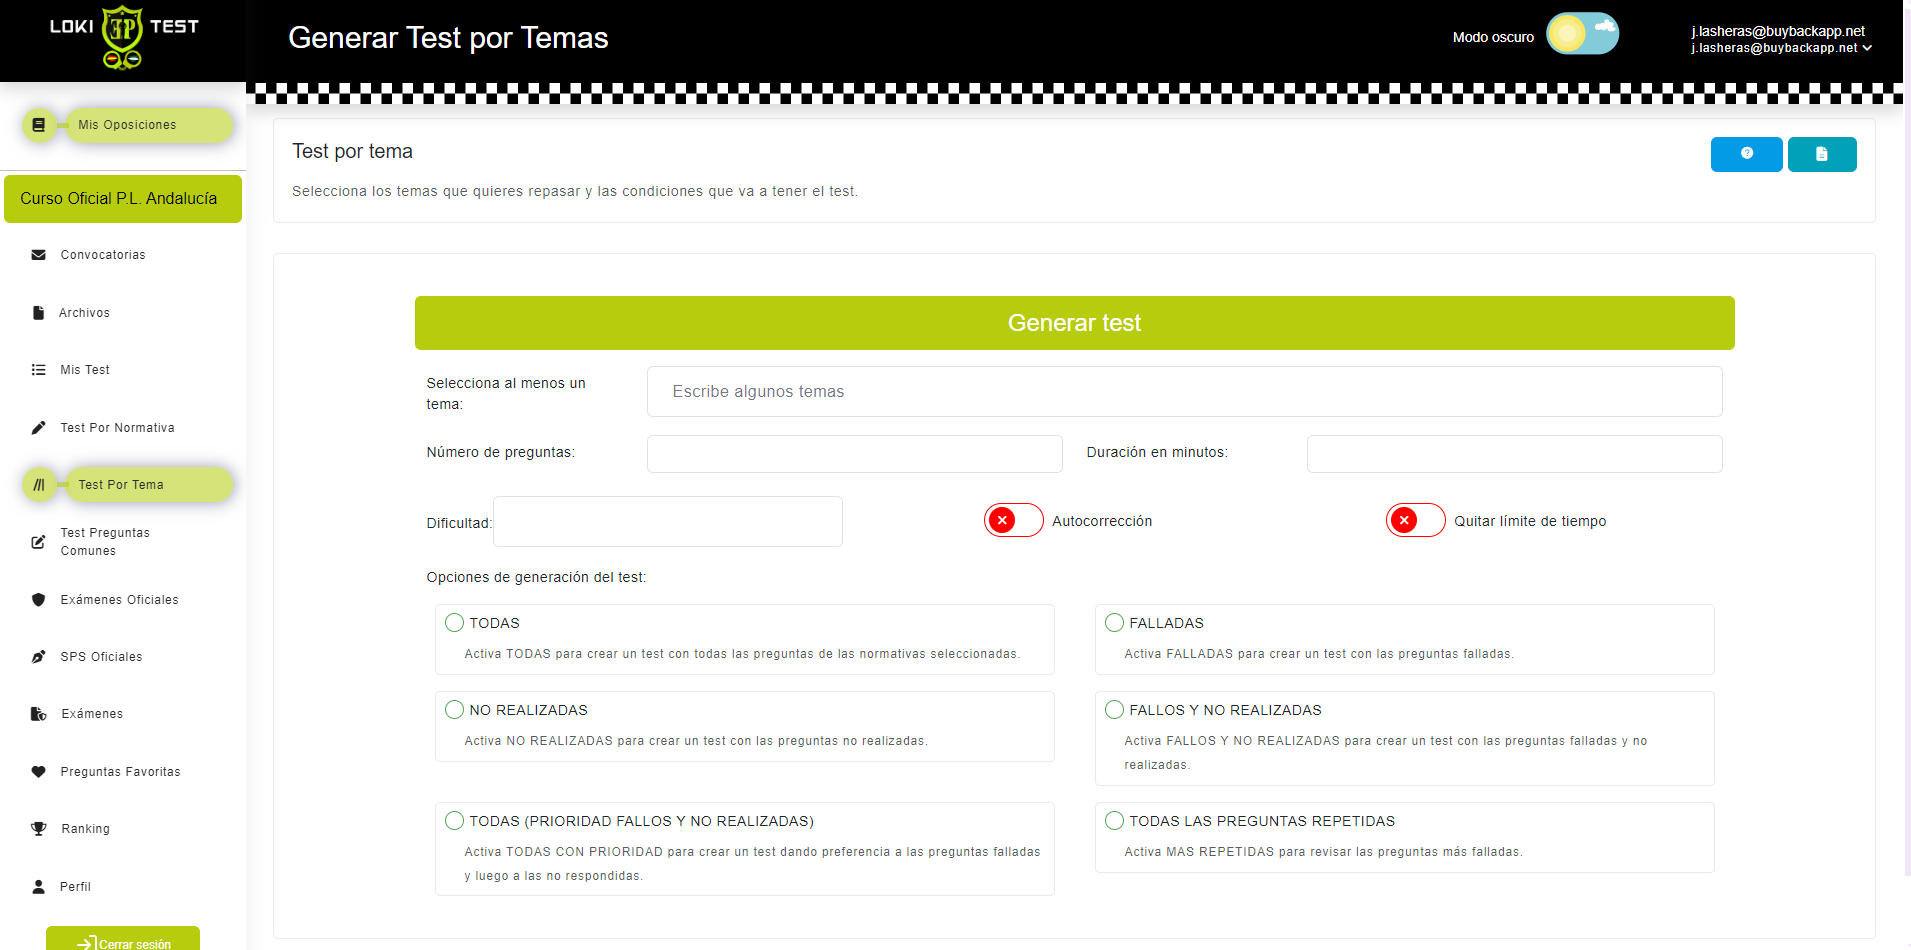Click the Test Por Normativa pencil icon
This screenshot has height=950, width=1911.
pos(38,427)
